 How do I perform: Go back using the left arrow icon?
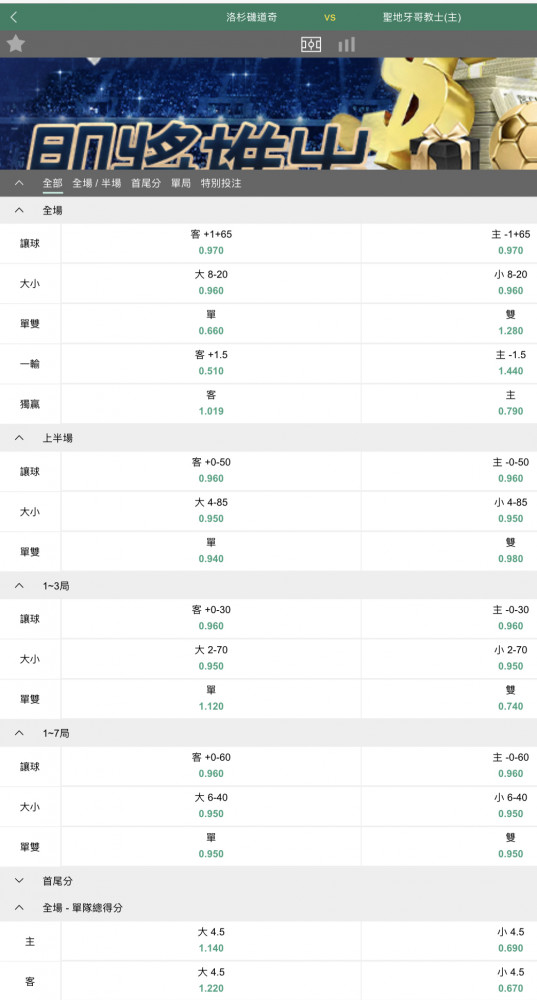coord(14,17)
